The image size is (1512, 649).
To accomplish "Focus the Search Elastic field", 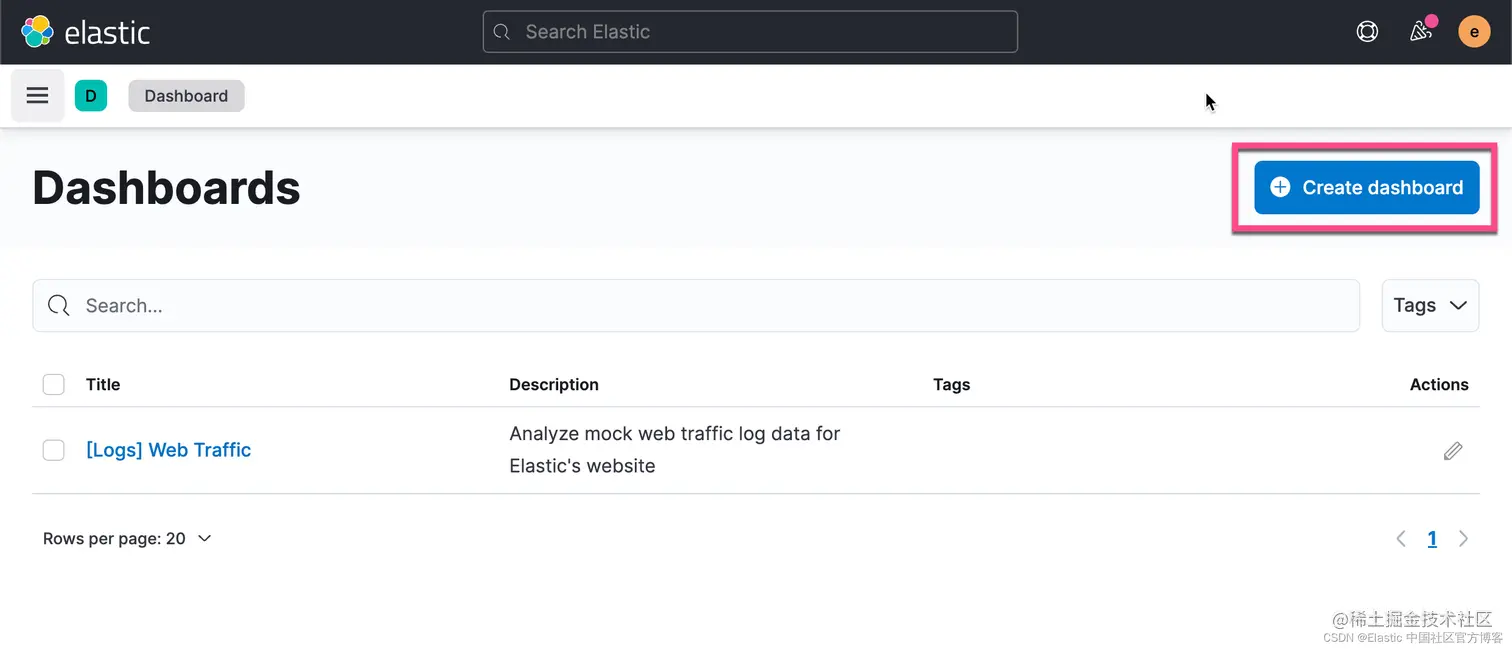I will [750, 32].
